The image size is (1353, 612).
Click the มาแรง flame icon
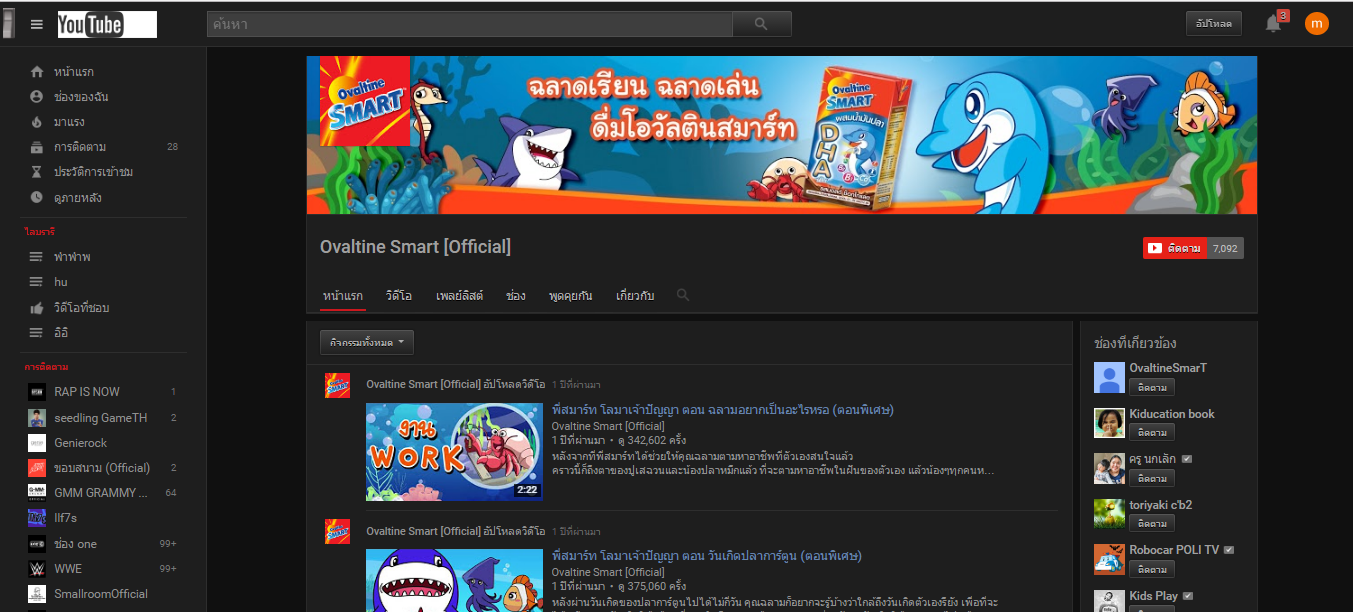[x=37, y=122]
